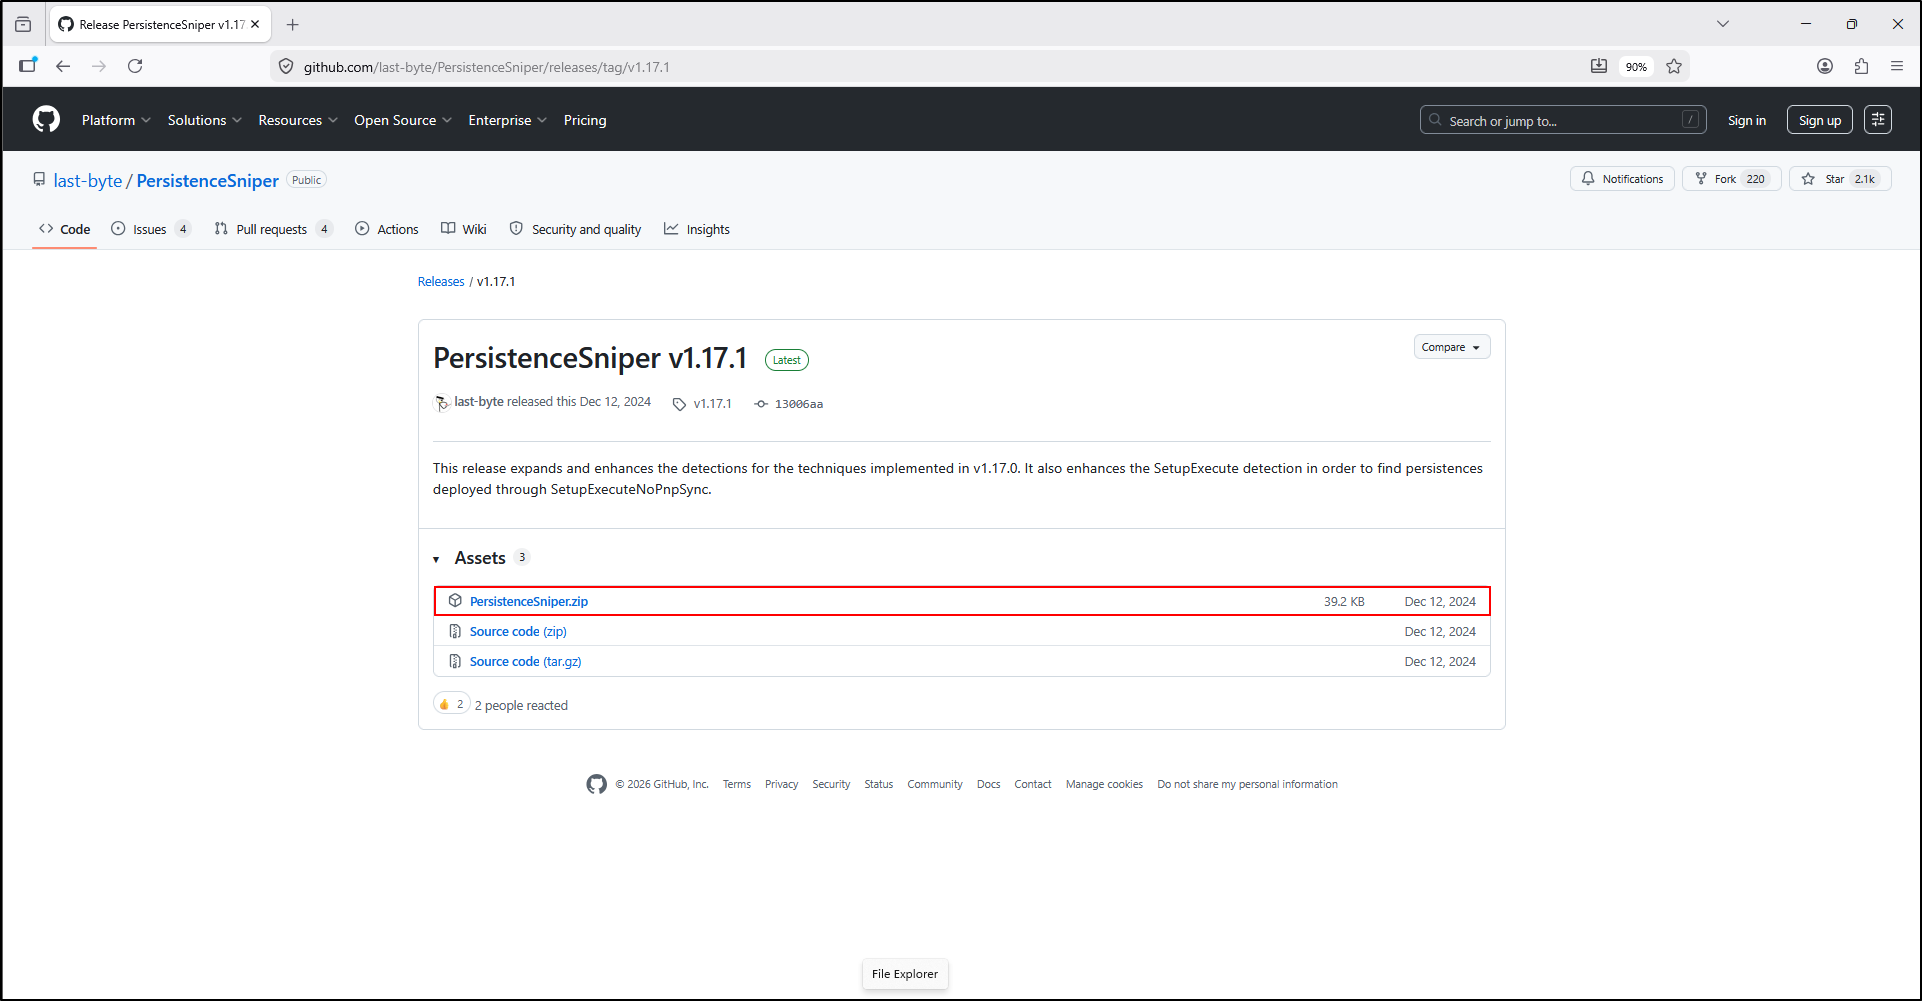Click the Sign up button
The width and height of the screenshot is (1922, 1001).
[1820, 120]
